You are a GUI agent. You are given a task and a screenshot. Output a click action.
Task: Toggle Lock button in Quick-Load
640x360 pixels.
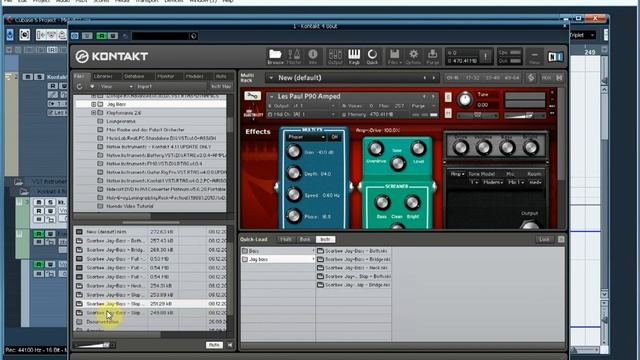544,239
